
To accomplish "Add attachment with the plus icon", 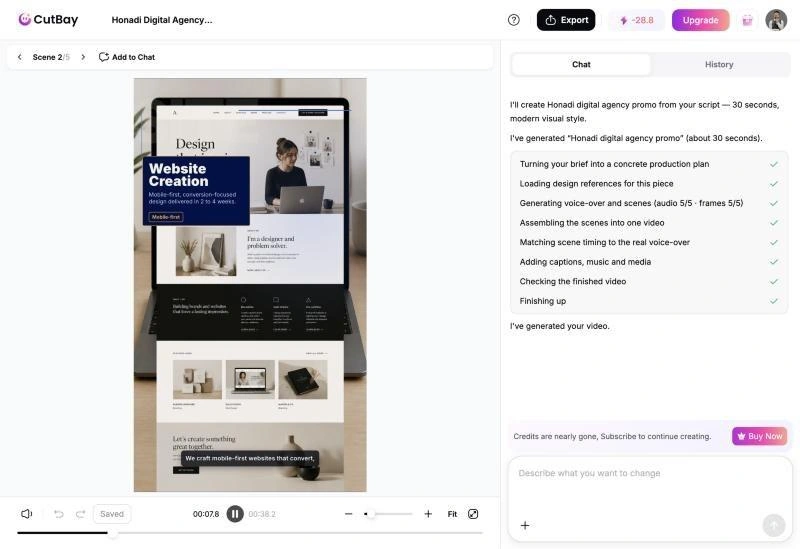I will pyautogui.click(x=525, y=525).
